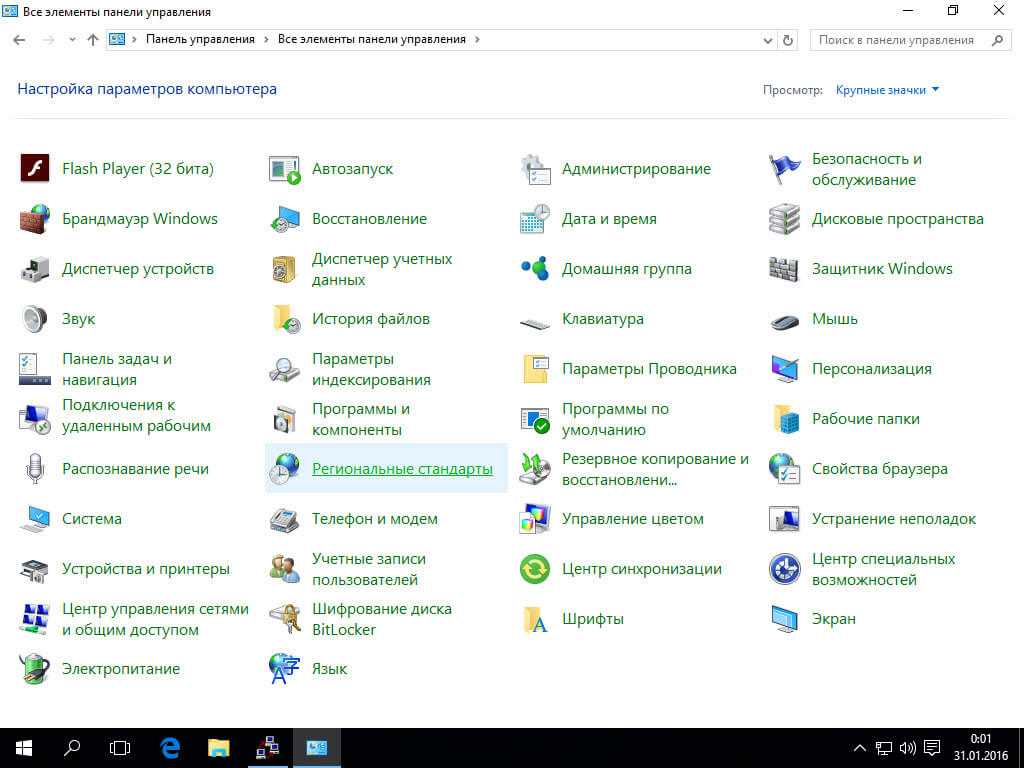This screenshot has height=768, width=1024.
Task: Open the recent locations dropdown near navigation arrows
Action: (x=72, y=40)
